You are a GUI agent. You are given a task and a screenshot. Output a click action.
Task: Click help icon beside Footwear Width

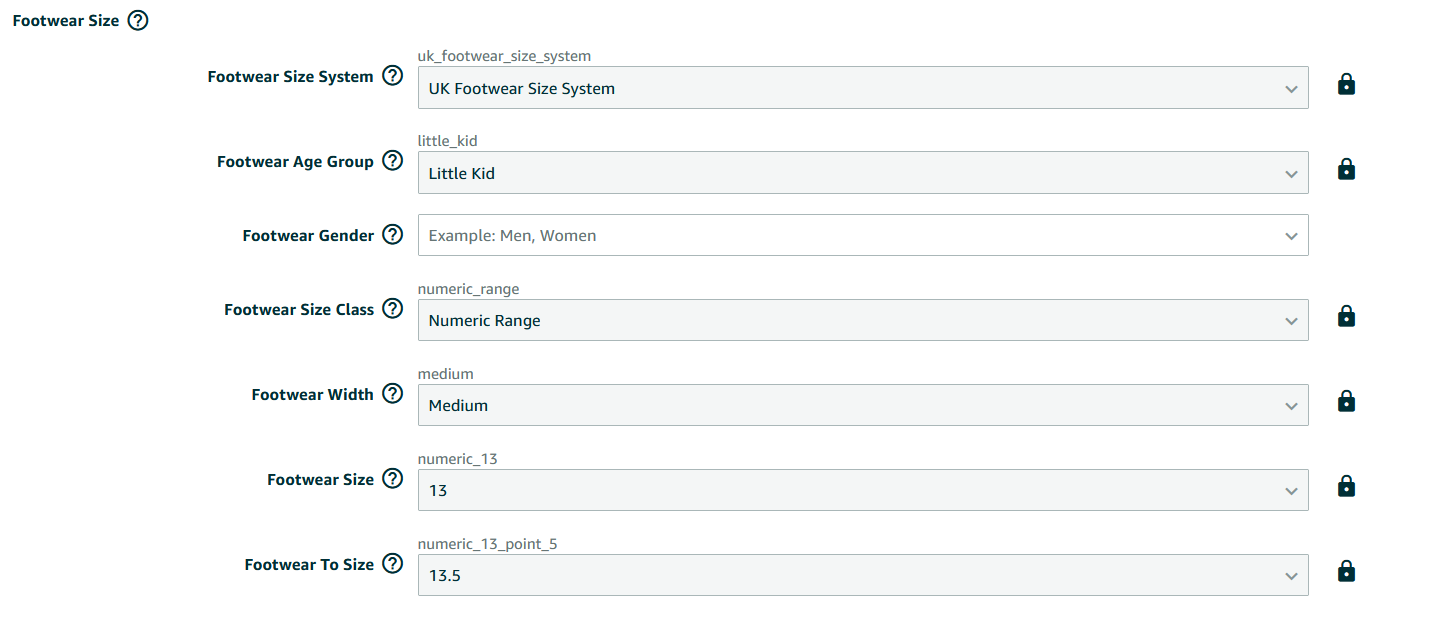click(393, 394)
